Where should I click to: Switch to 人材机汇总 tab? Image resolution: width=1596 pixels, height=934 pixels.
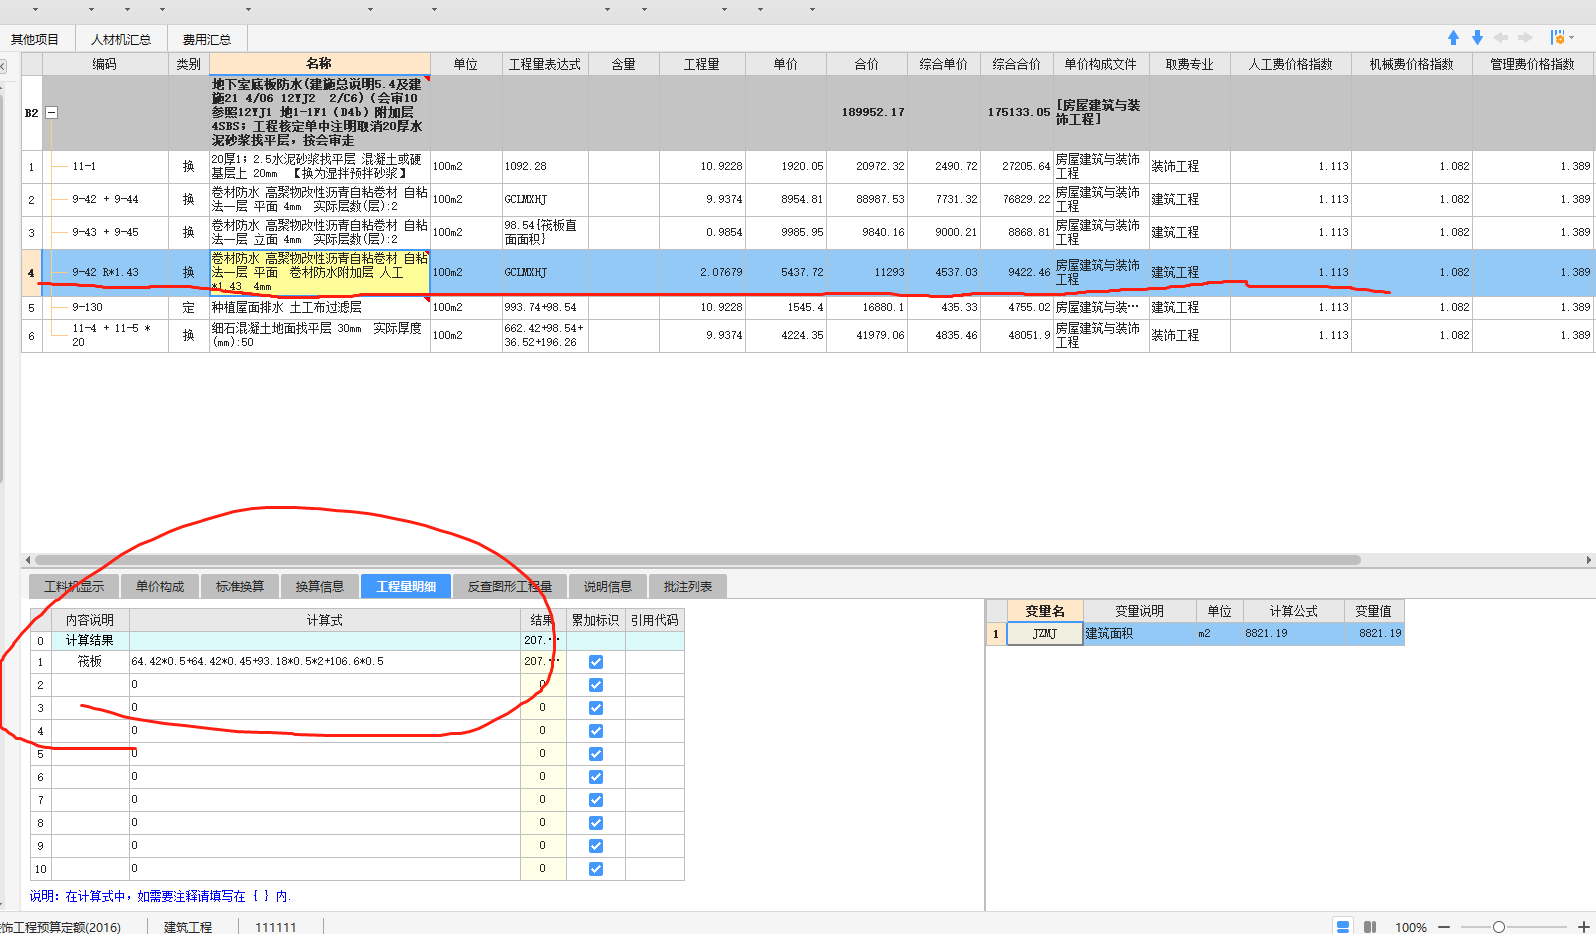121,39
